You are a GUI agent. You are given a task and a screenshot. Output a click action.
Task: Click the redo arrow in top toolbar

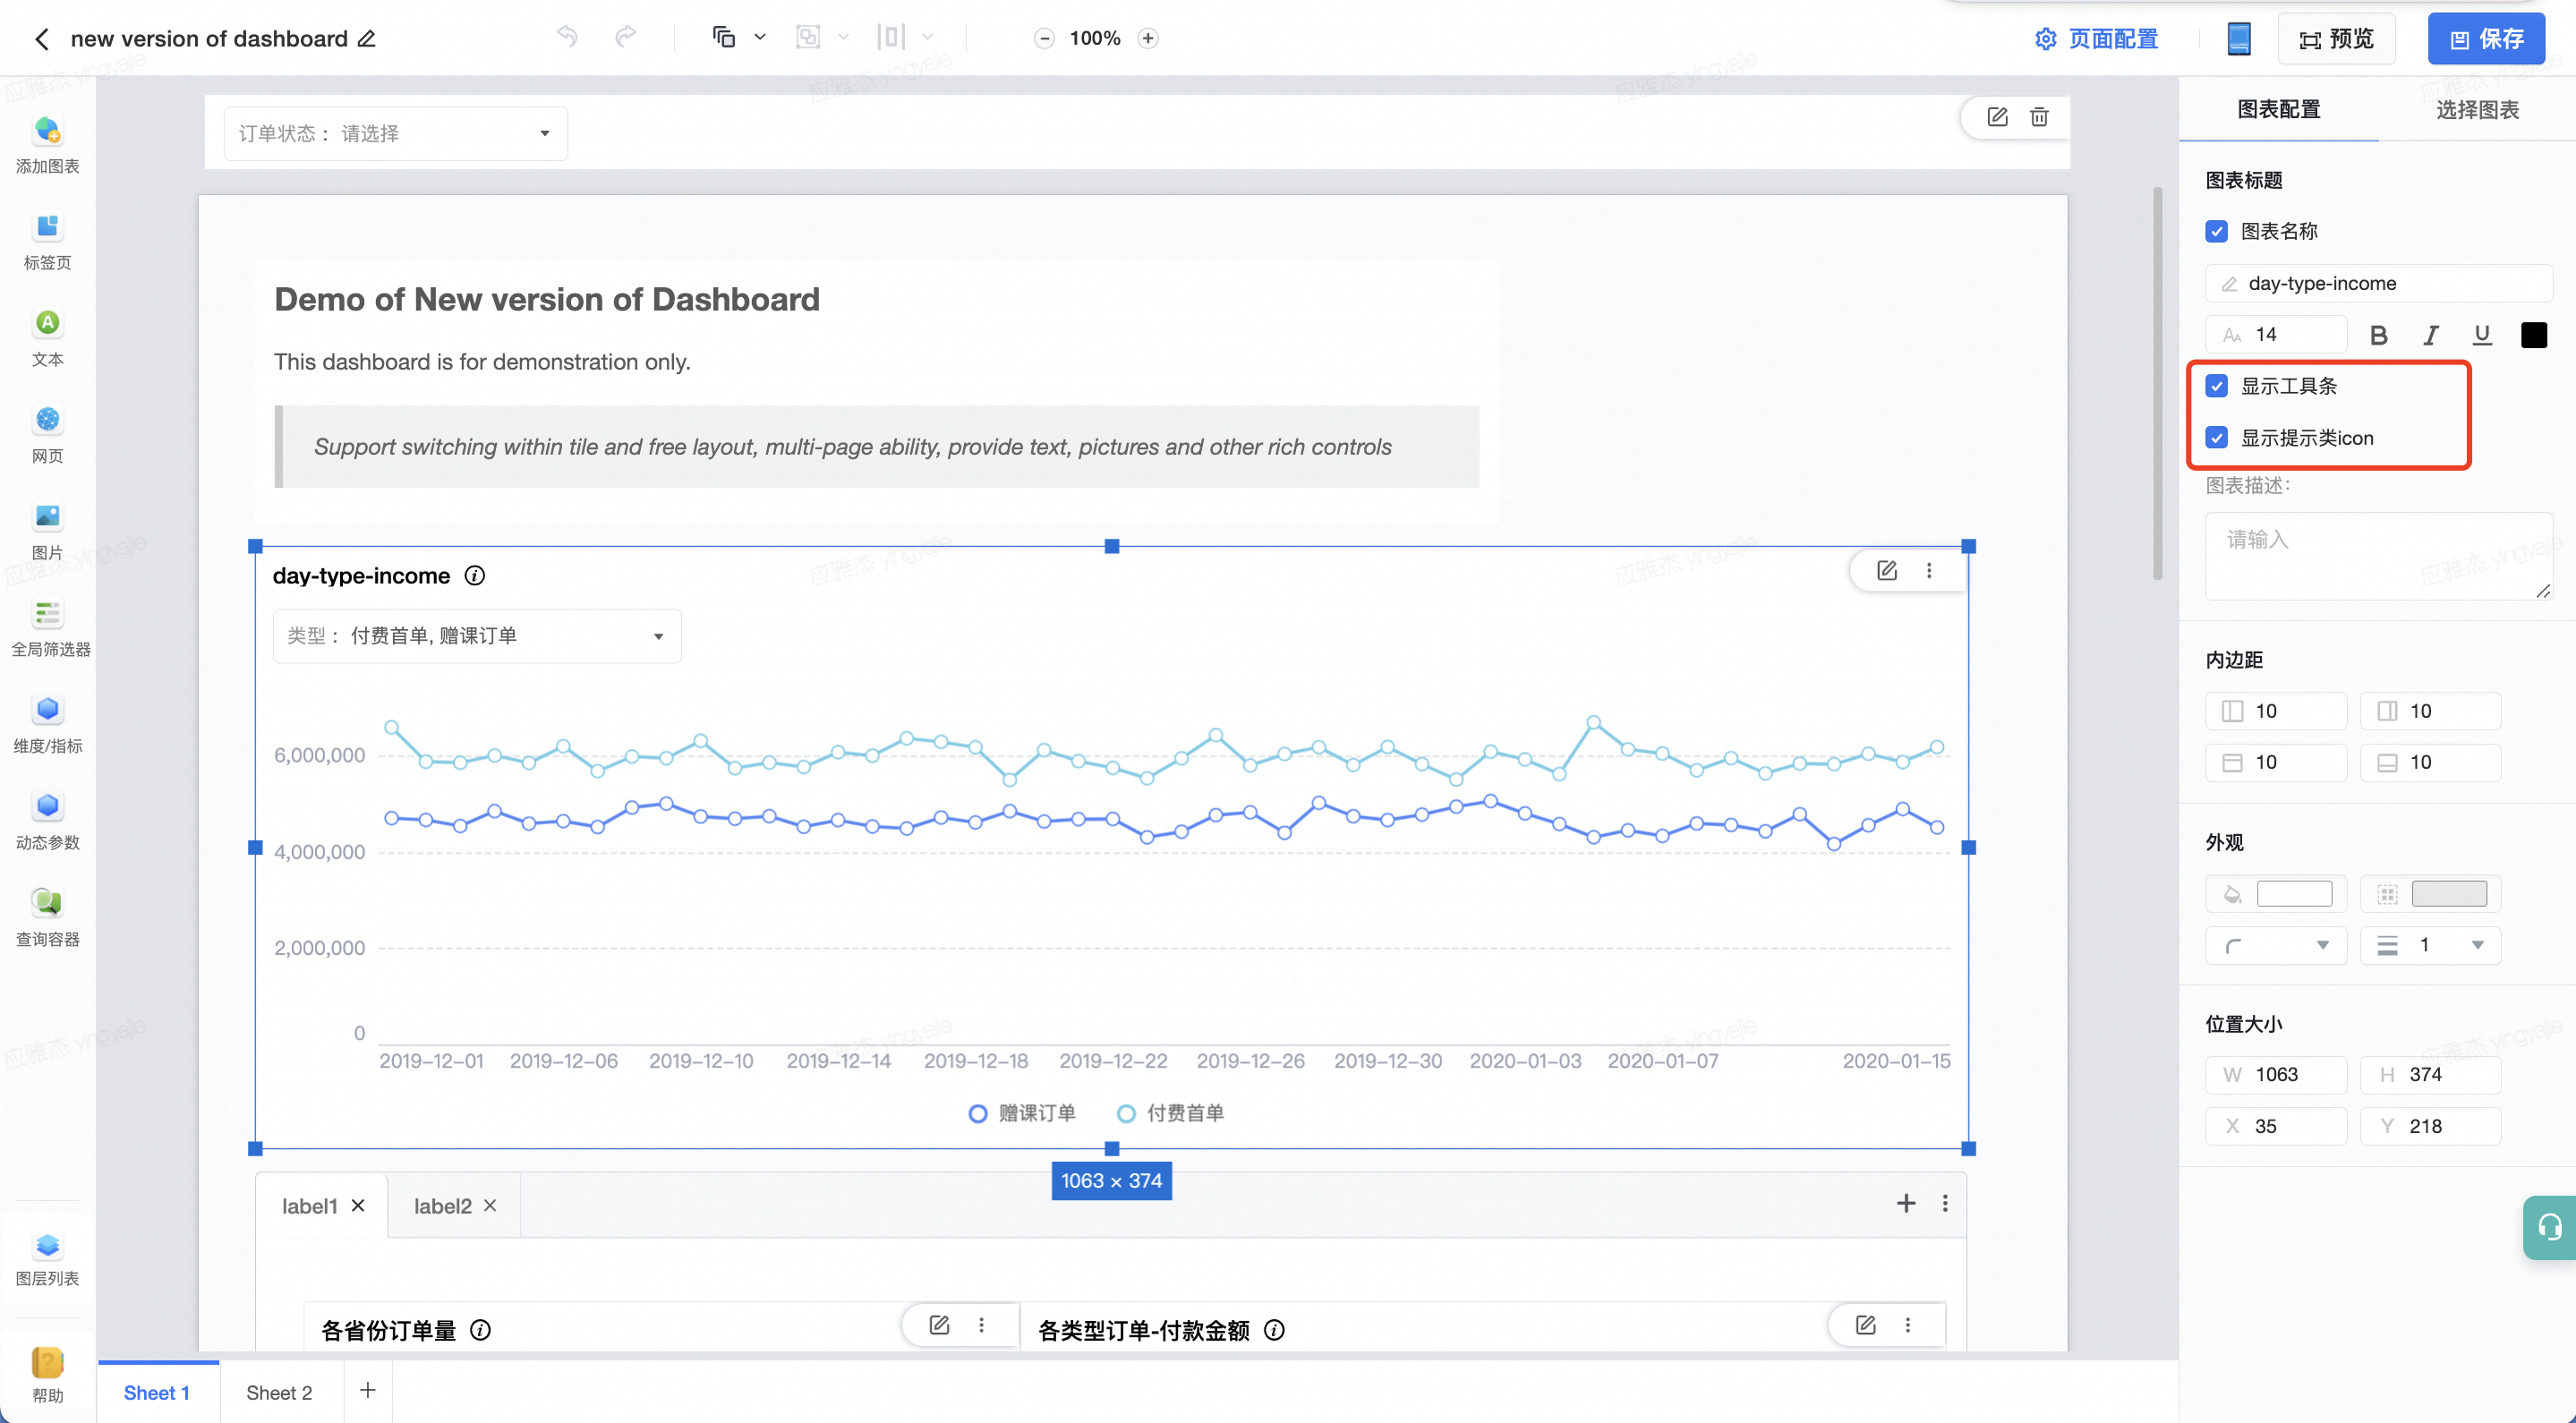[625, 38]
